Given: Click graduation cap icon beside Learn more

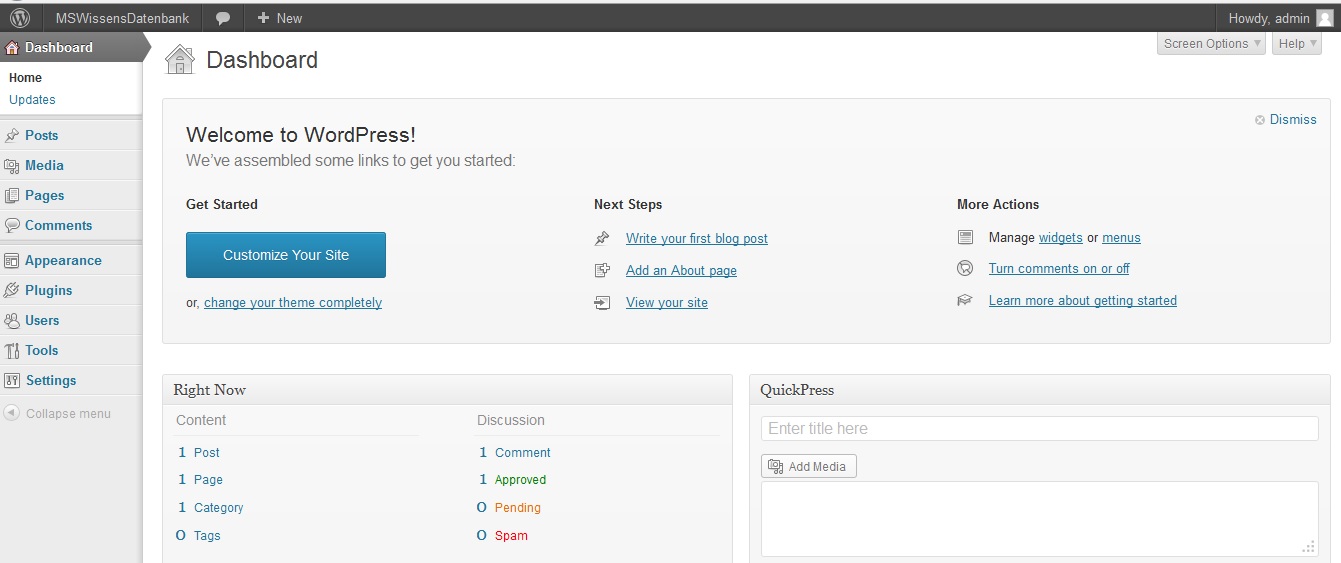Looking at the screenshot, I should (x=965, y=300).
